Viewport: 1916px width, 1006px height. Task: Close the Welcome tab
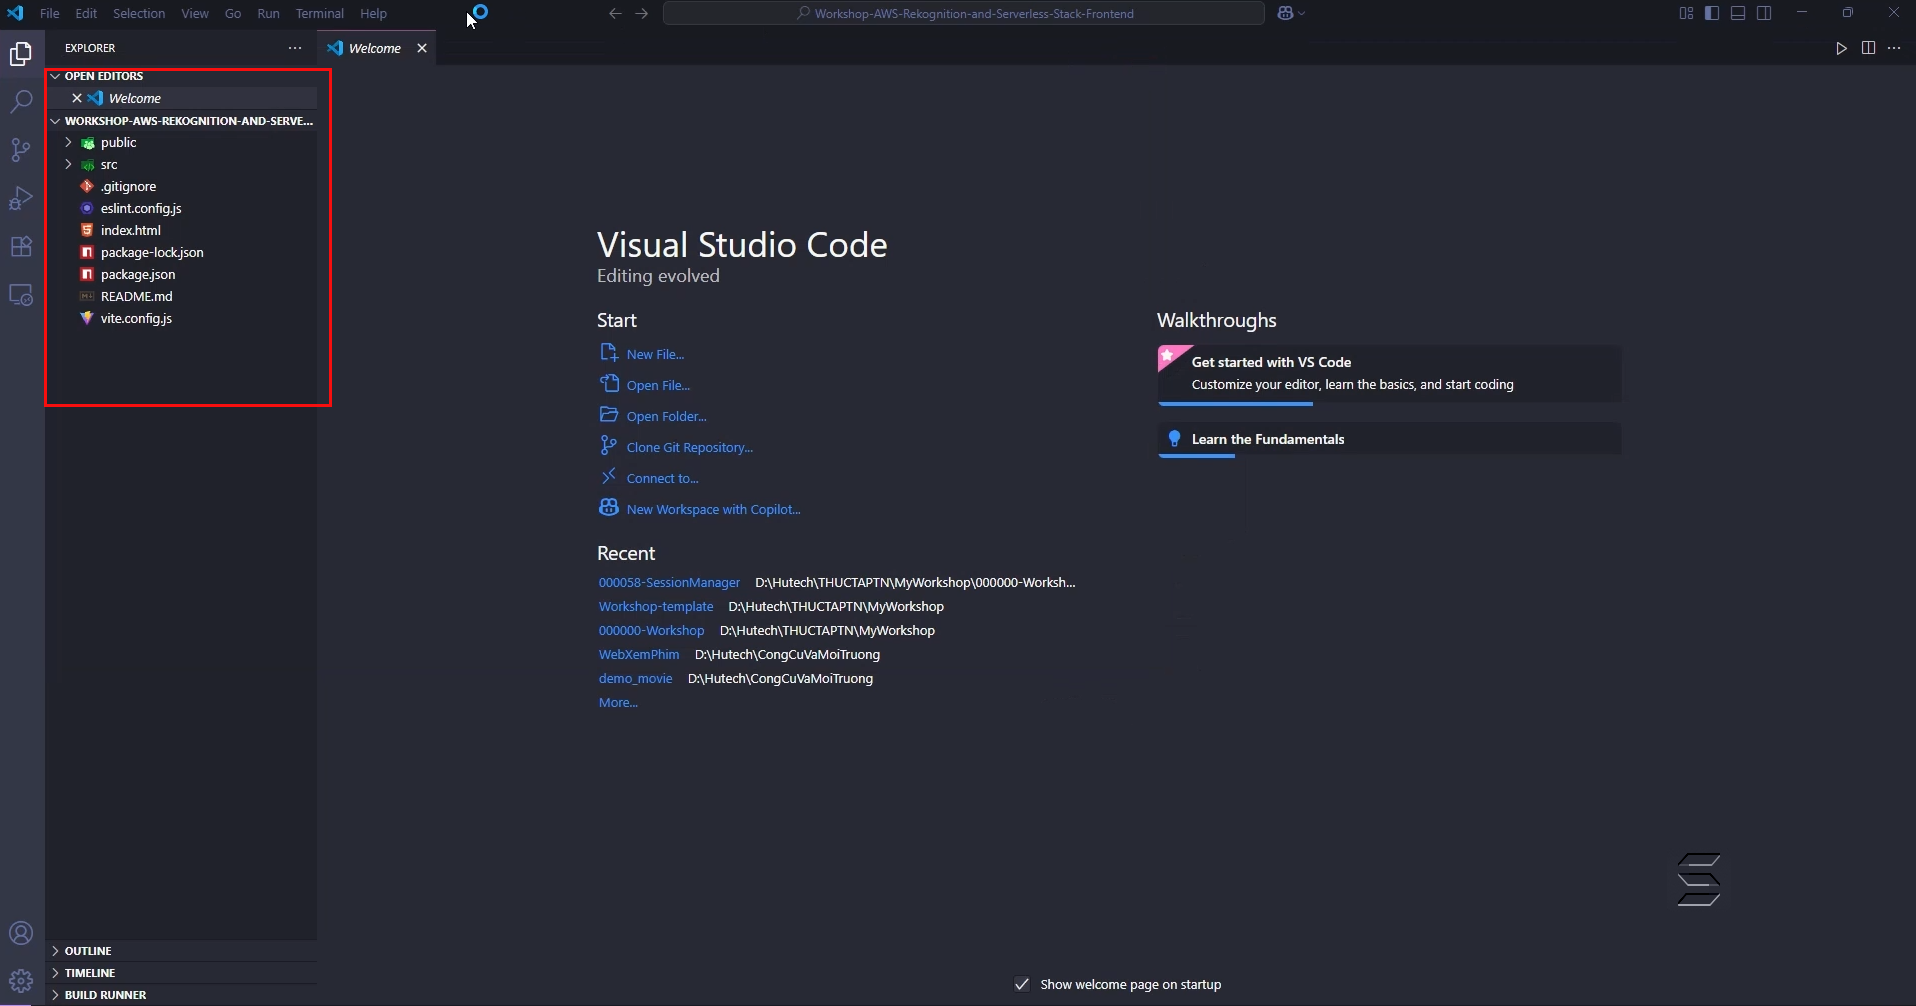coord(422,48)
